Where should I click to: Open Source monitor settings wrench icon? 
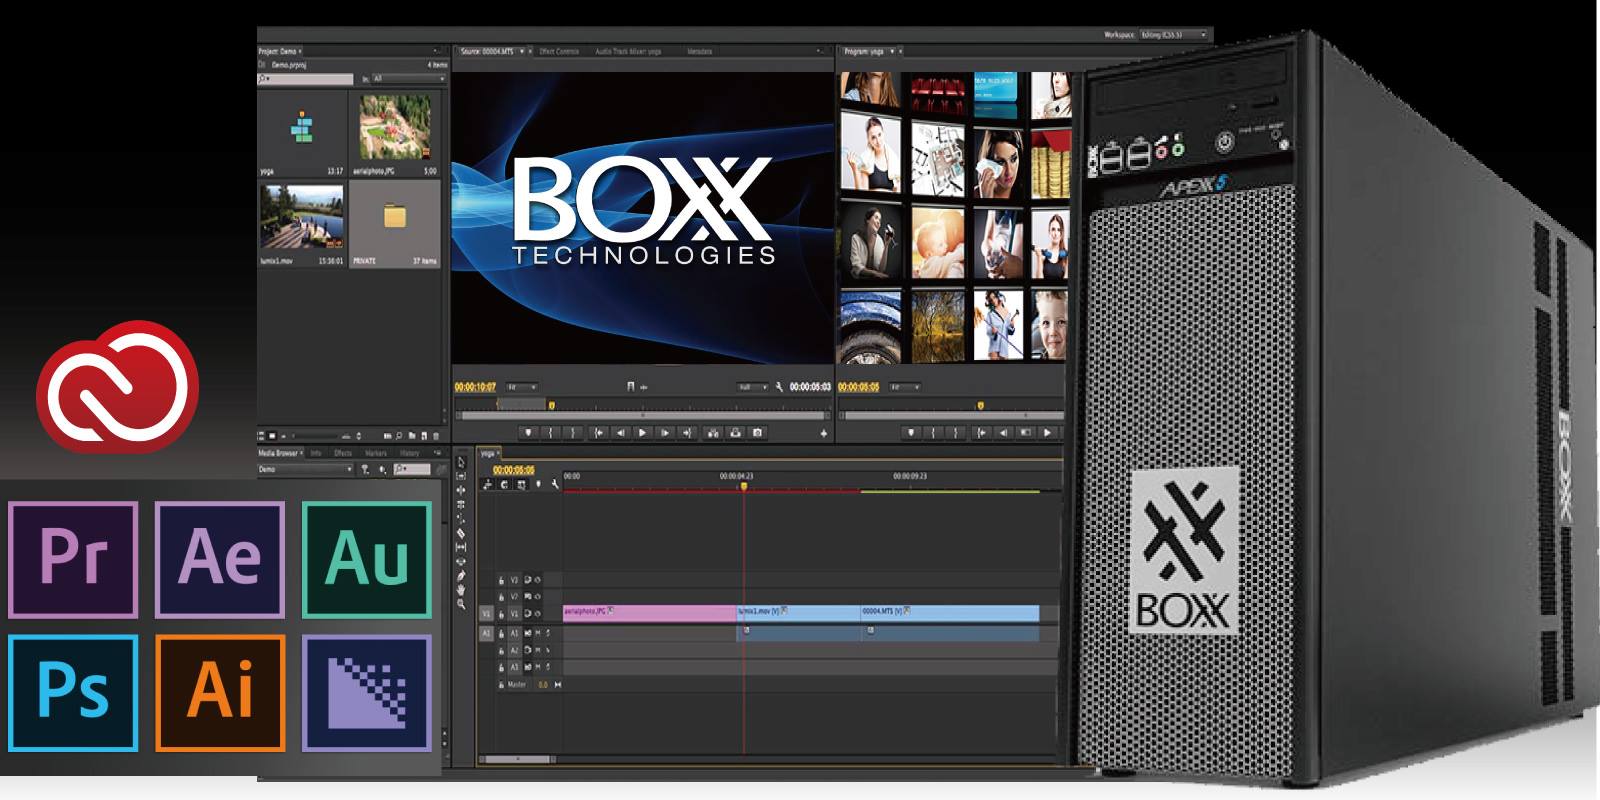[x=779, y=387]
